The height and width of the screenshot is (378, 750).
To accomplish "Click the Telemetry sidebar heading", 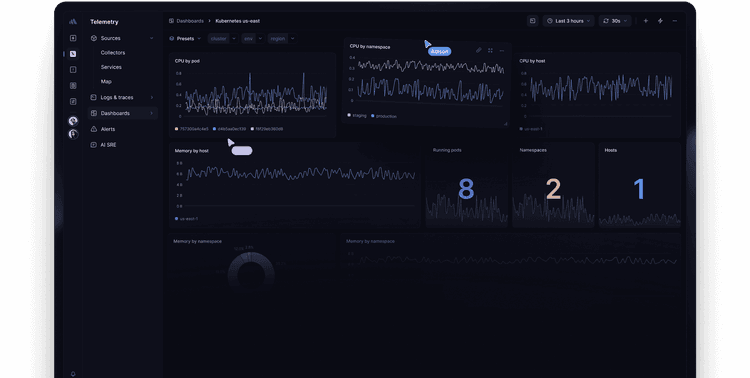I will [104, 22].
